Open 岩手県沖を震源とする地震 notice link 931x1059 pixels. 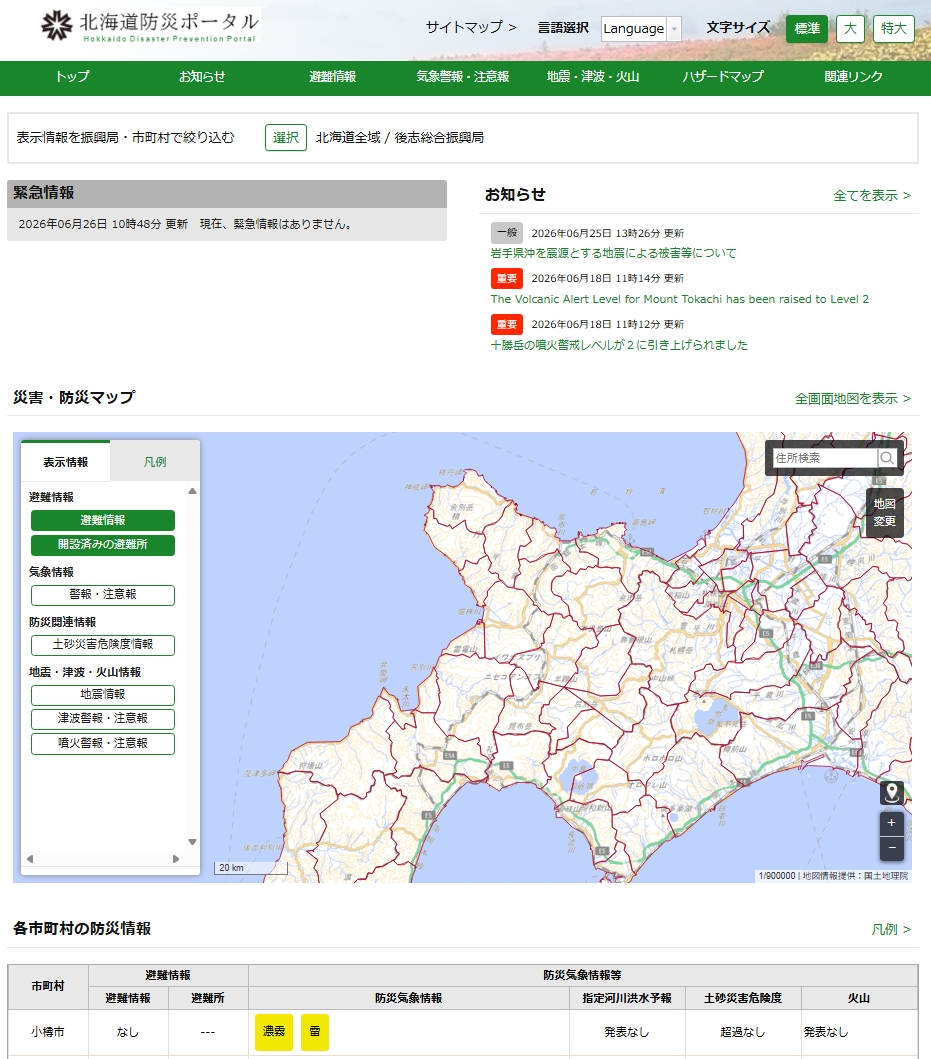tap(613, 253)
